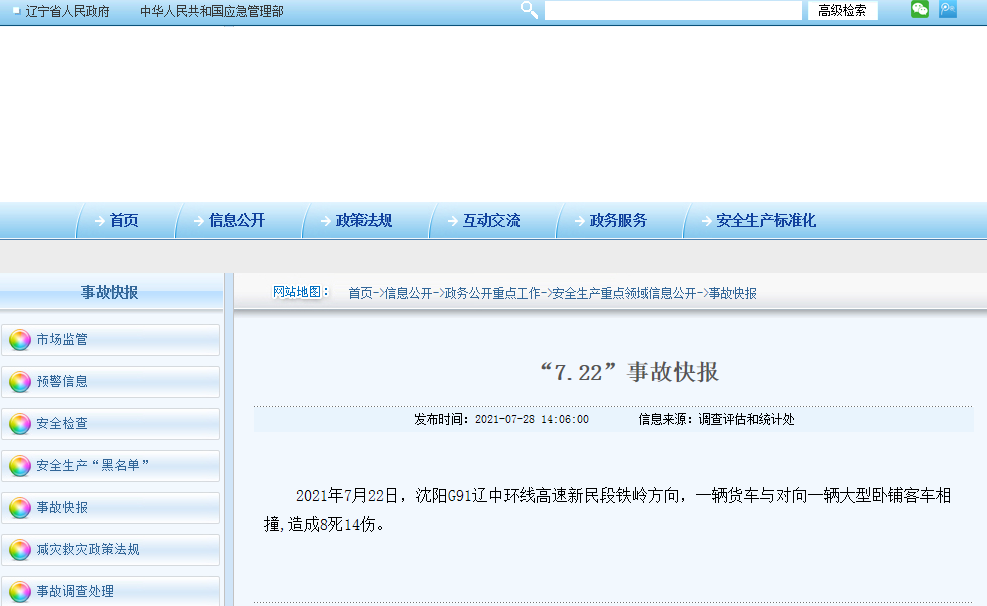Click the source text 调查评估和统计处
Screen dimensions: 987x606
coord(746,419)
